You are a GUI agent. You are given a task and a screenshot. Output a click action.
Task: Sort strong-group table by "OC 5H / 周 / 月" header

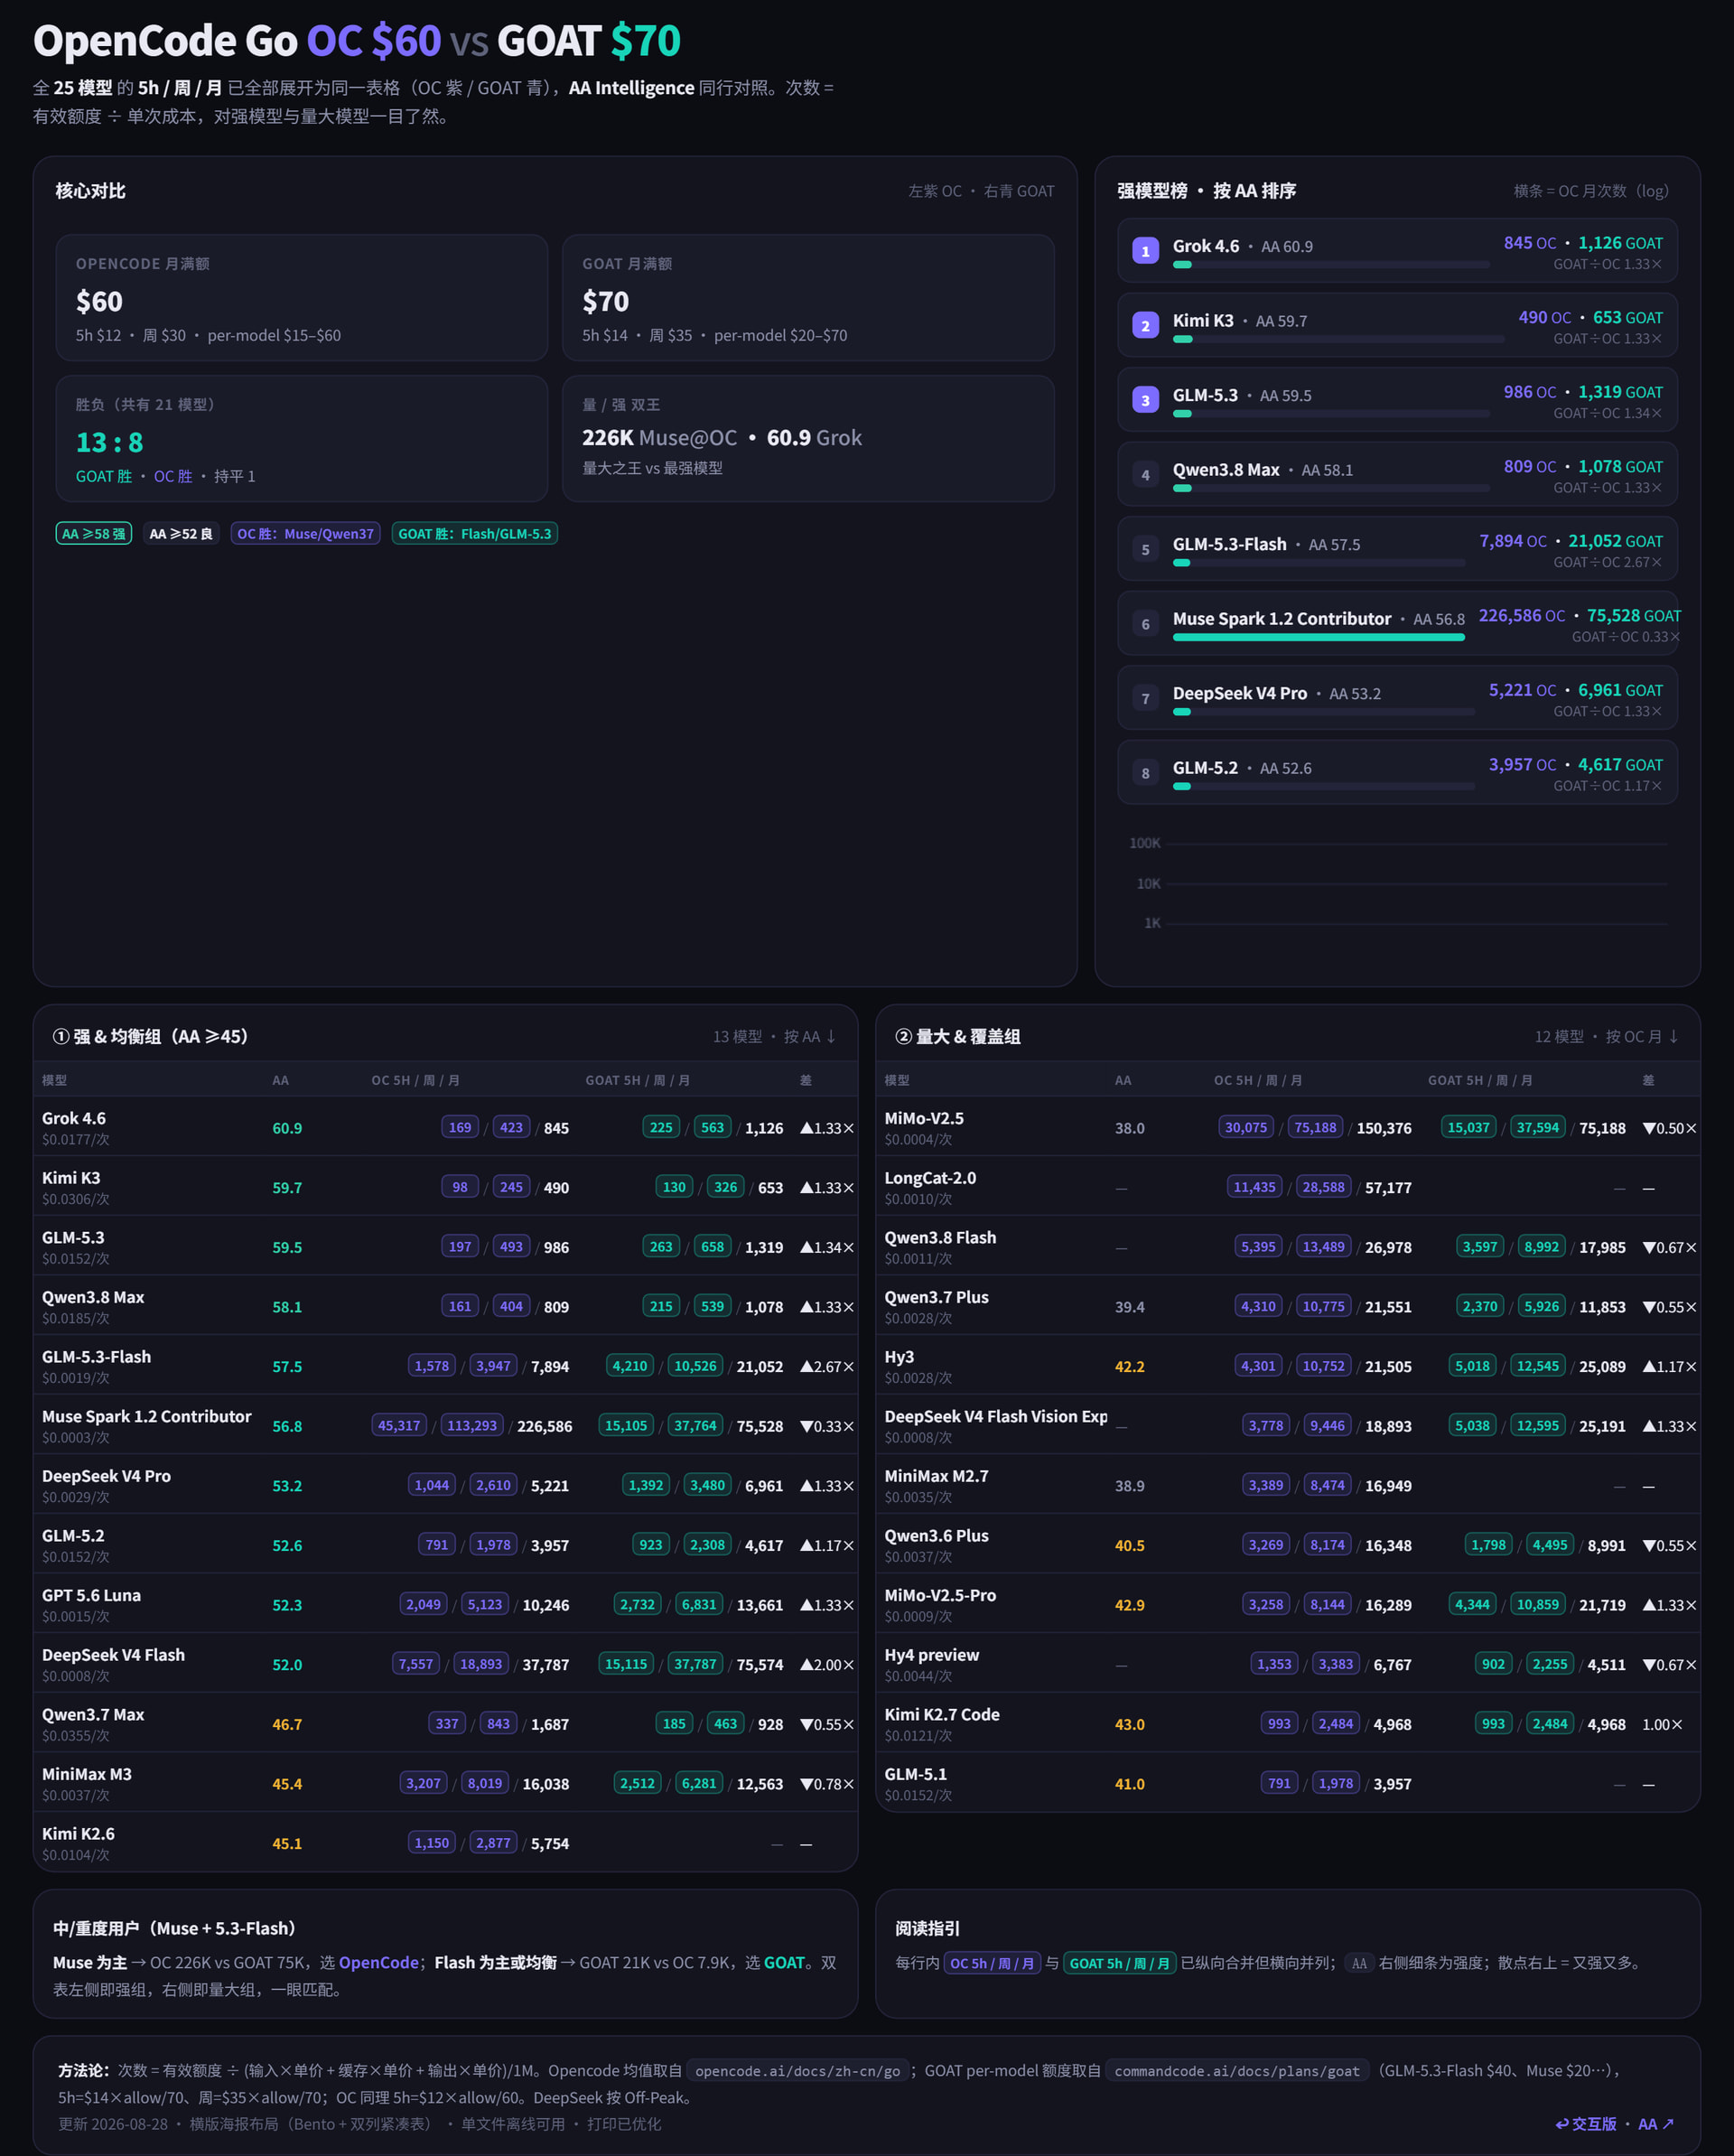pyautogui.click(x=415, y=1080)
